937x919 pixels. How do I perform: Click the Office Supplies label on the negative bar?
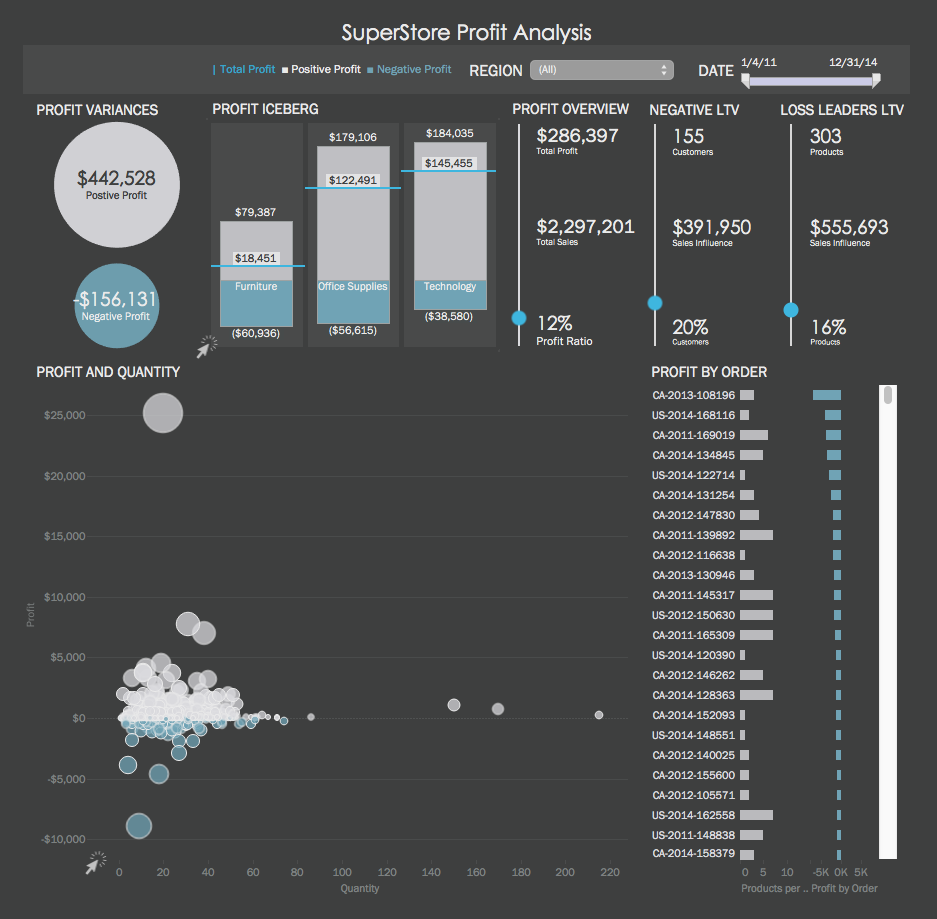click(x=353, y=286)
